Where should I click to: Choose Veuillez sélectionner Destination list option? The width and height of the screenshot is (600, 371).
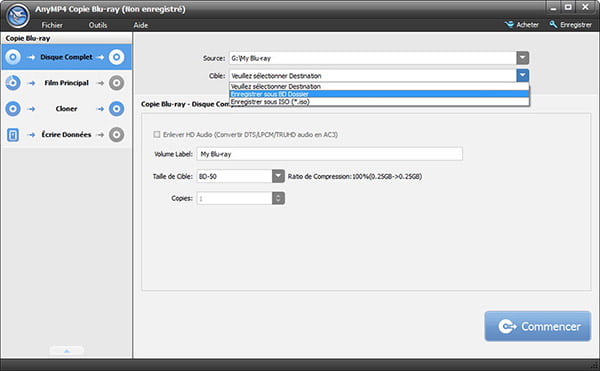point(379,86)
